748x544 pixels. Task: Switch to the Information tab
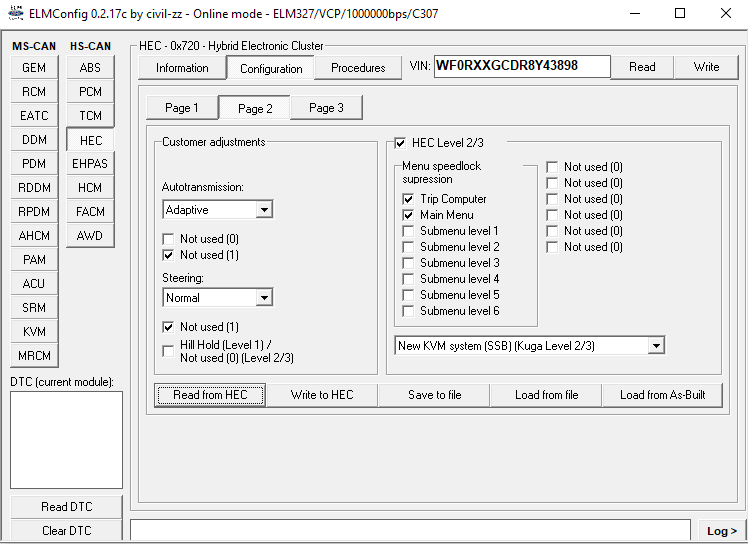pos(182,68)
